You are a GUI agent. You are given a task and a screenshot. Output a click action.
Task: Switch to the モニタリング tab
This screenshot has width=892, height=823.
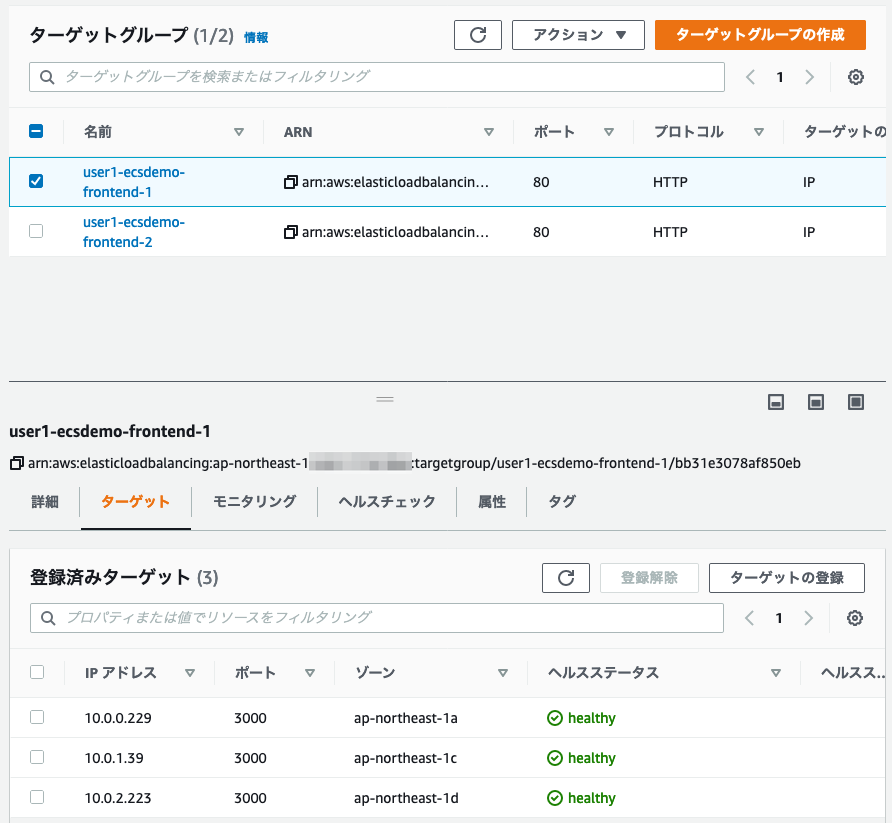pos(254,502)
